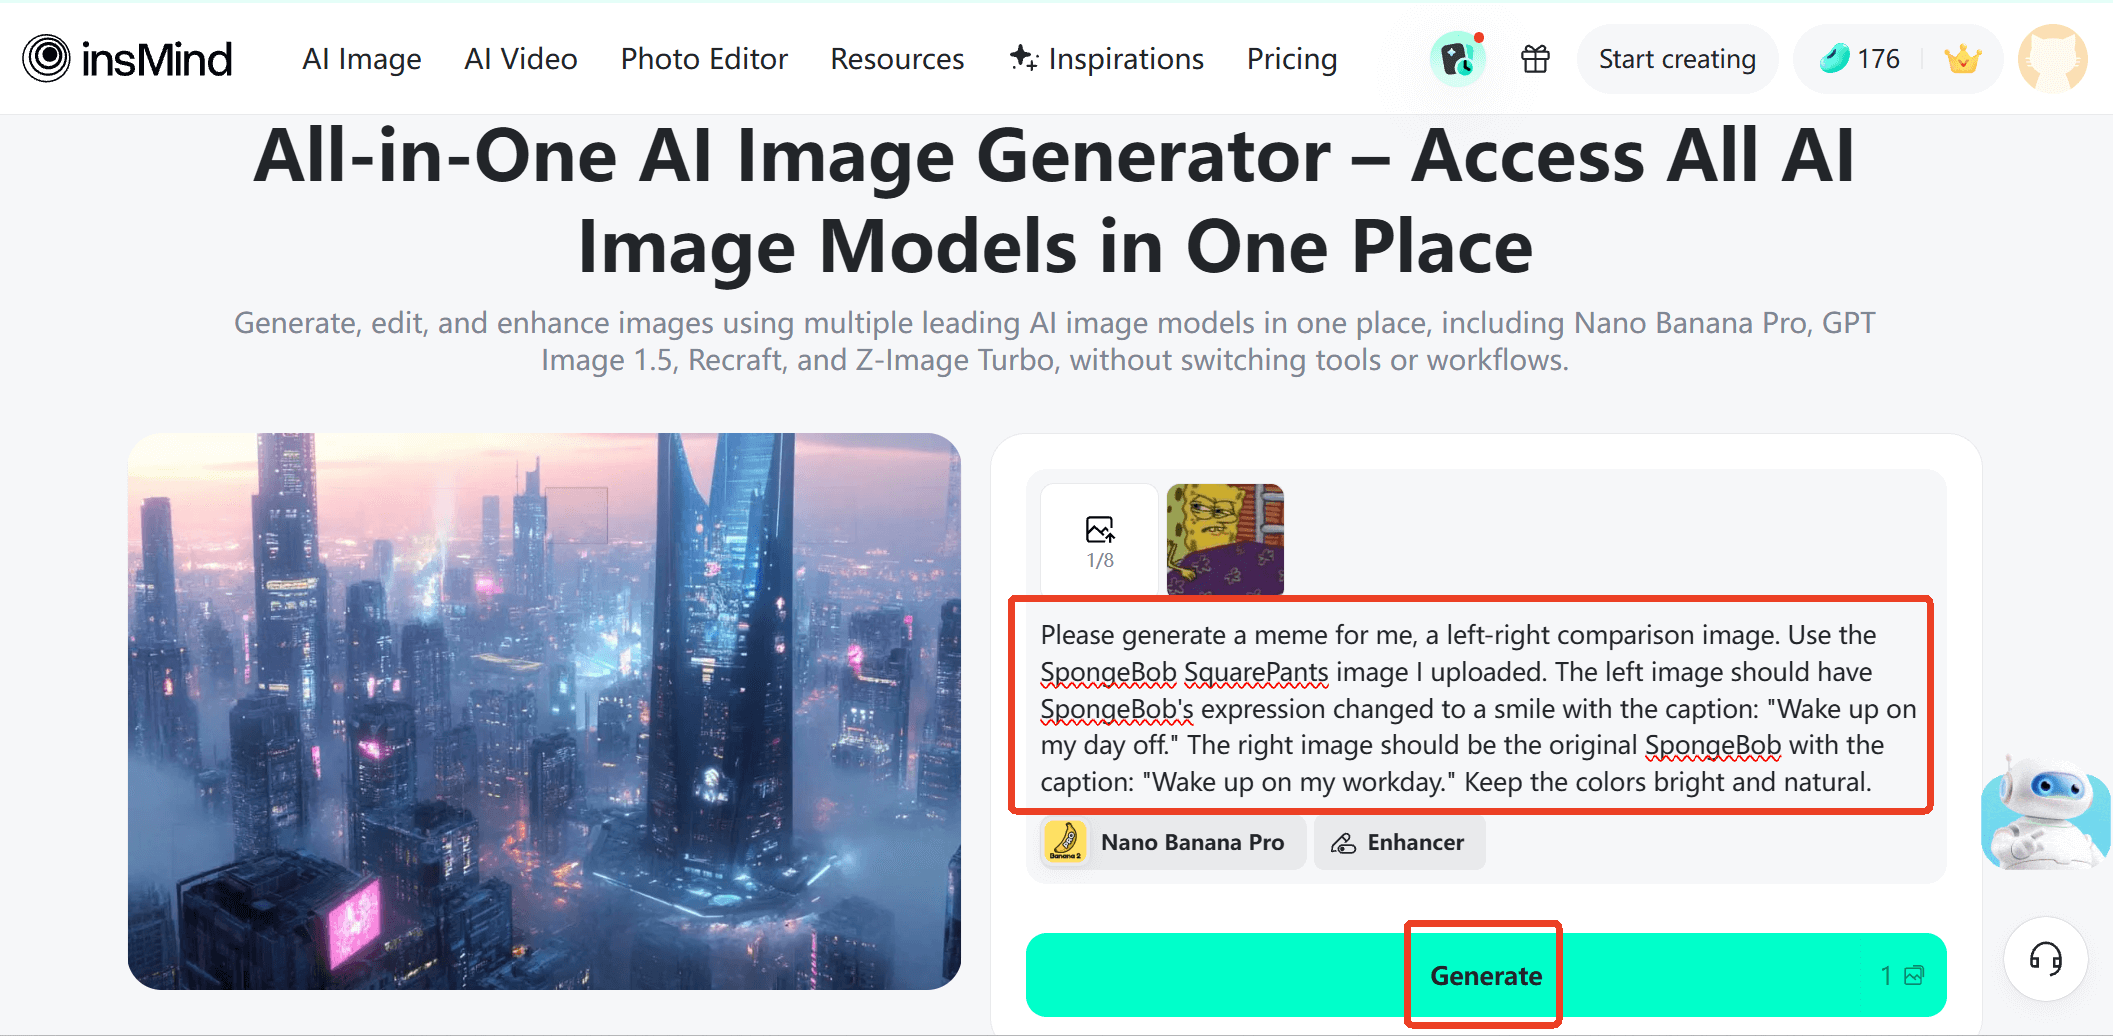
Task: Toggle the Enhancer option
Action: coord(1399,843)
